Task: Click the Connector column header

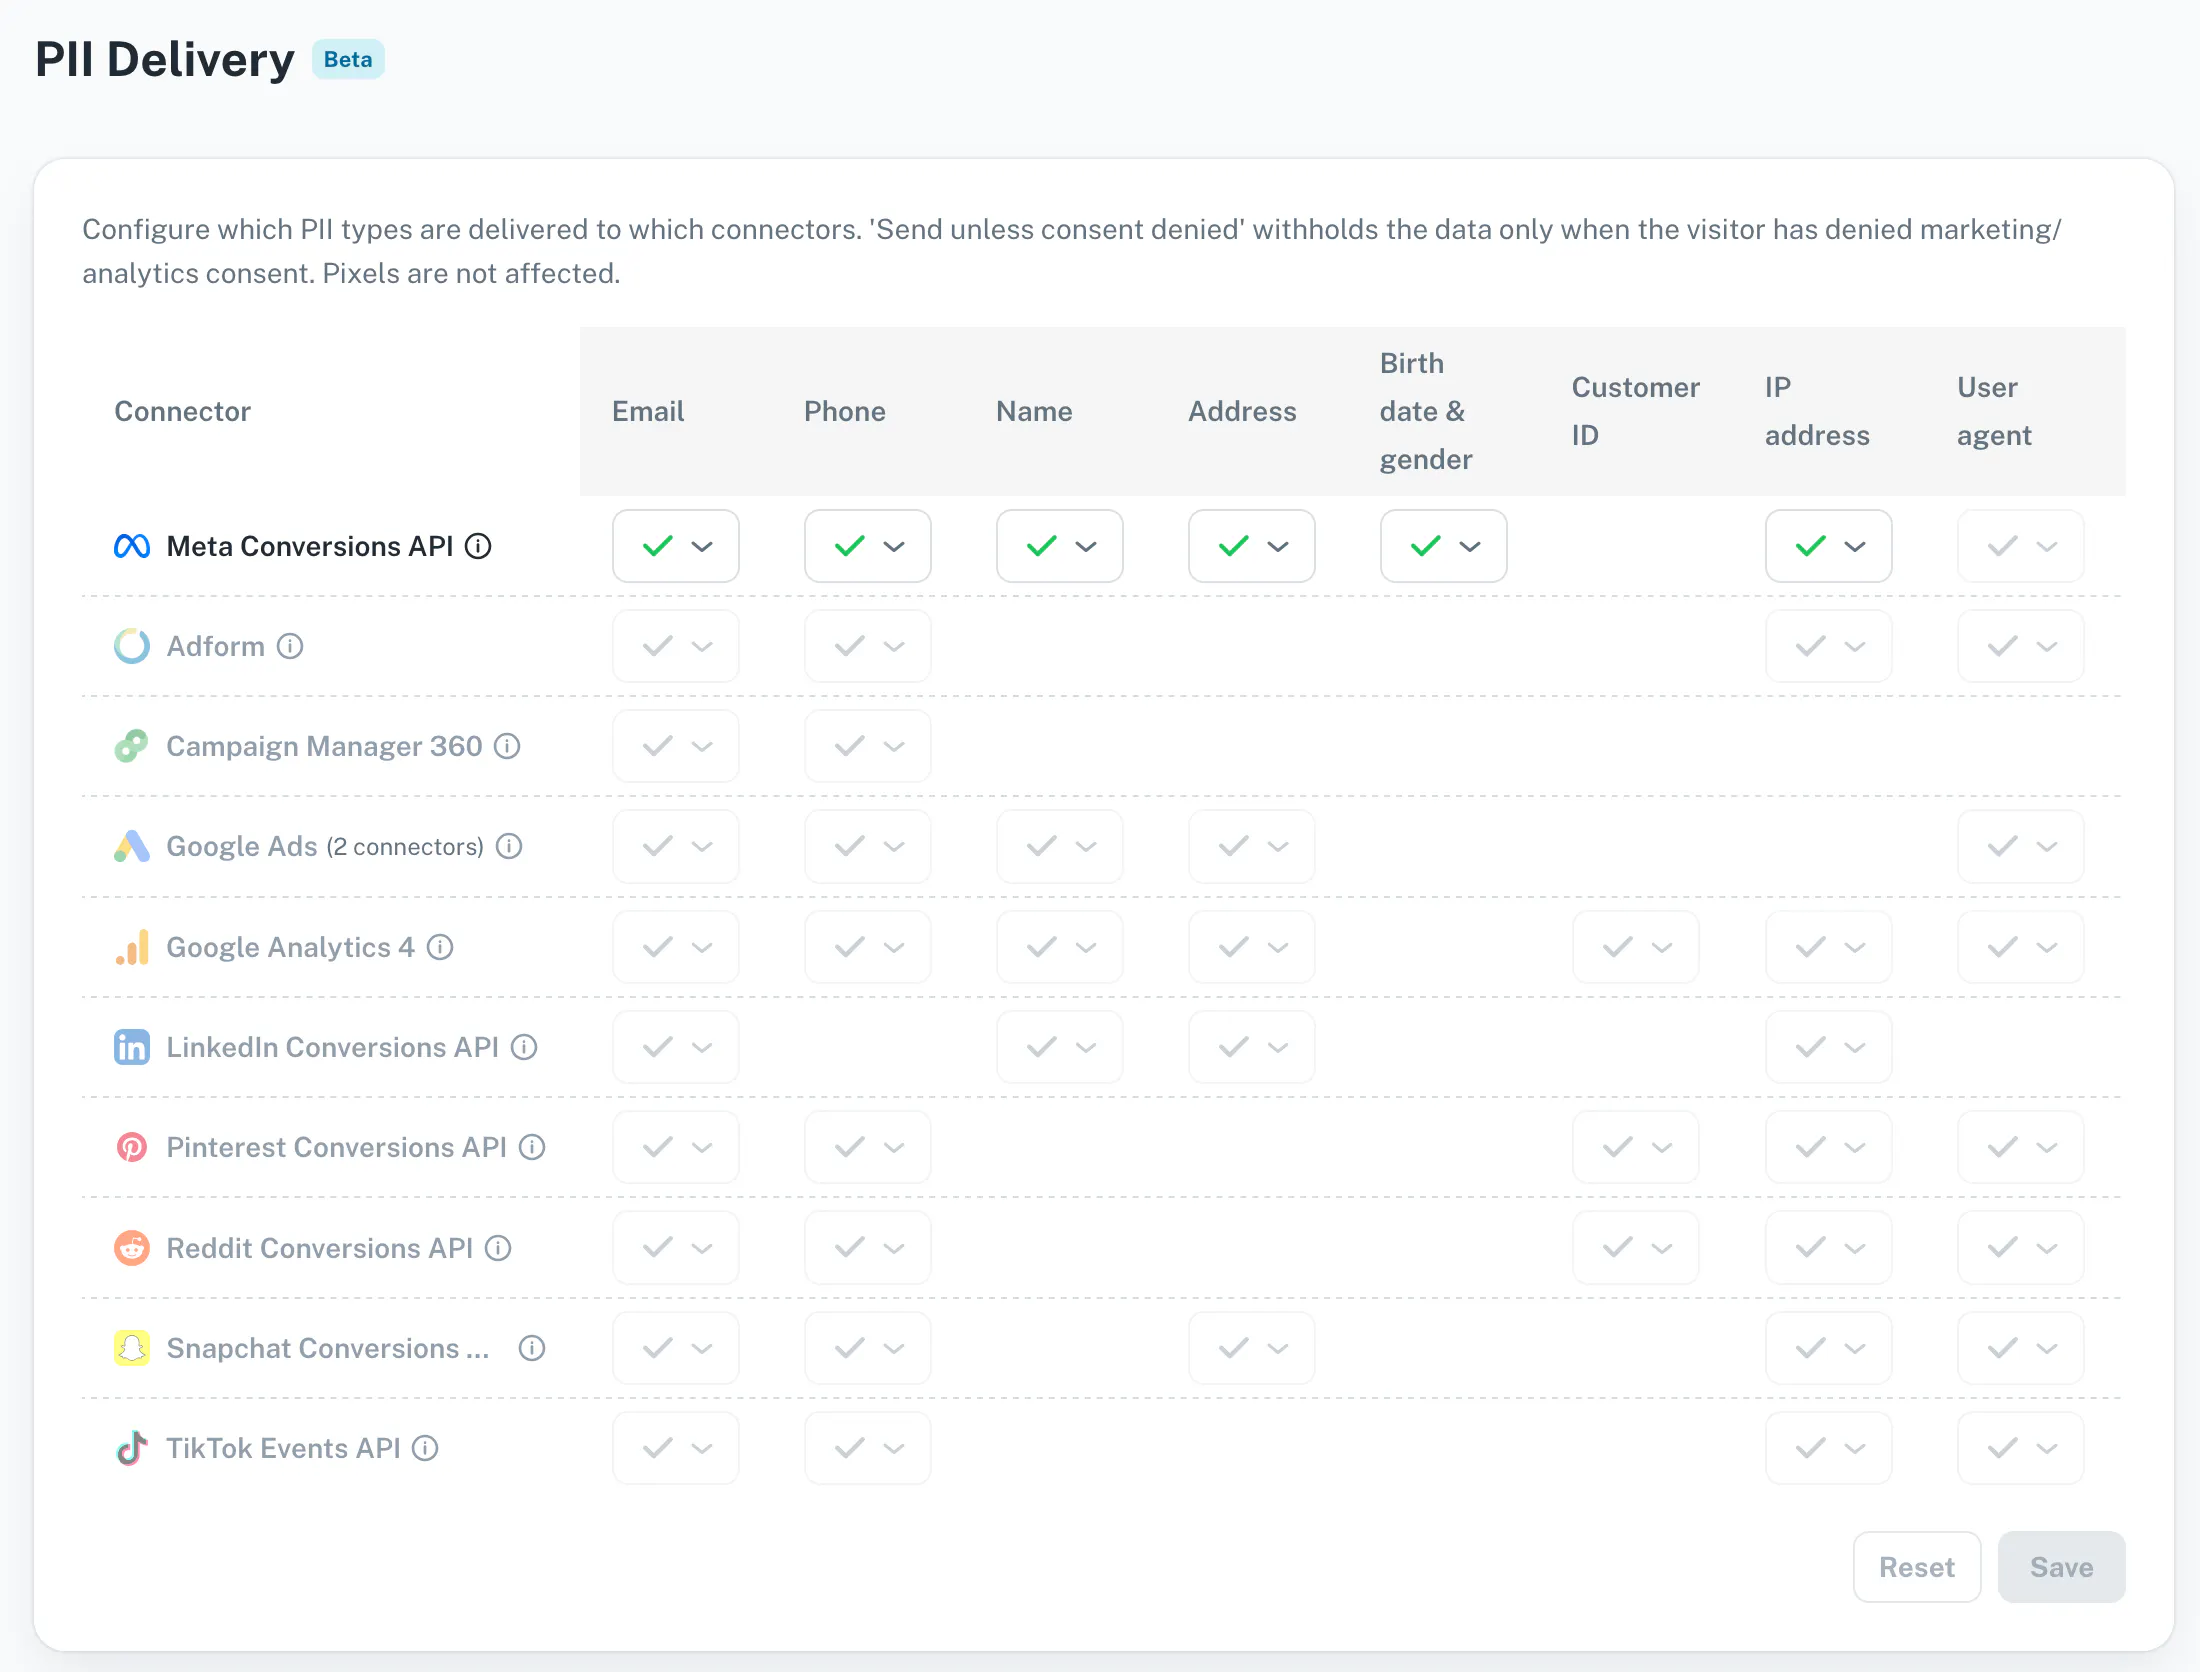Action: click(182, 411)
